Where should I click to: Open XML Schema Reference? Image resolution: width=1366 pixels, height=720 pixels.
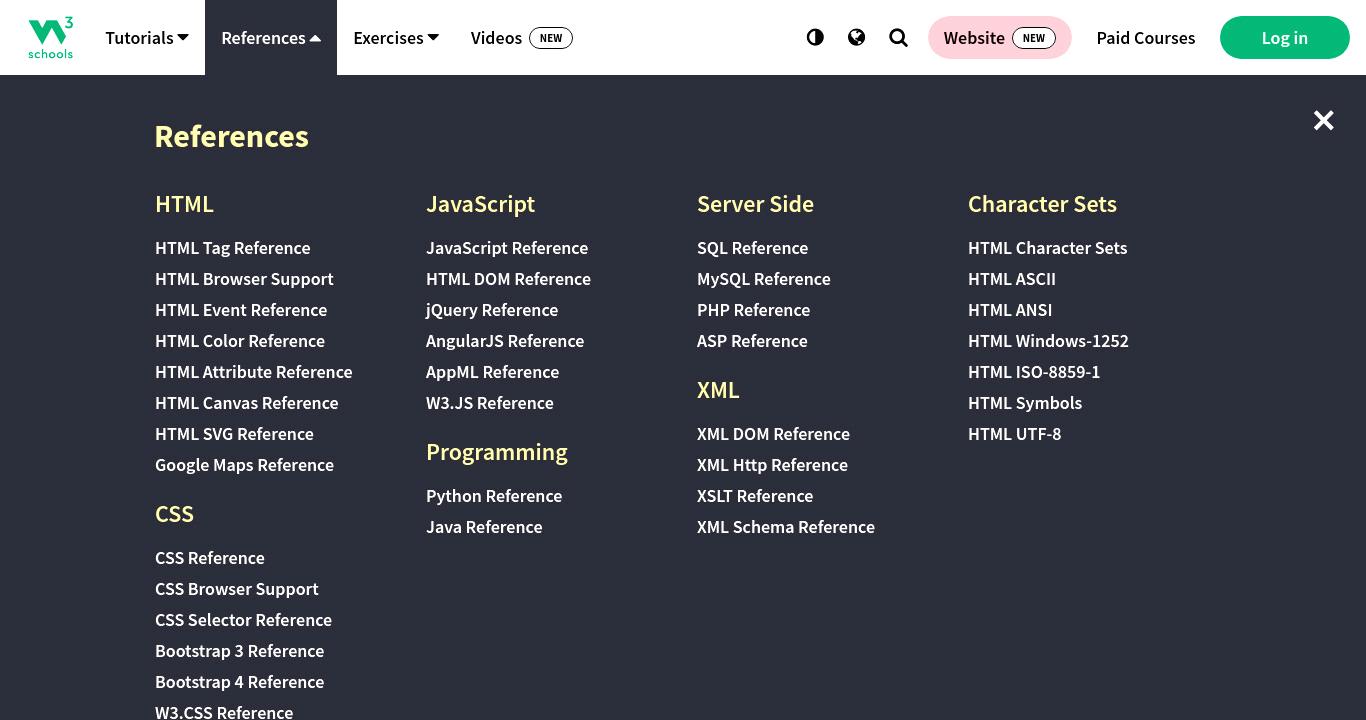click(x=786, y=527)
